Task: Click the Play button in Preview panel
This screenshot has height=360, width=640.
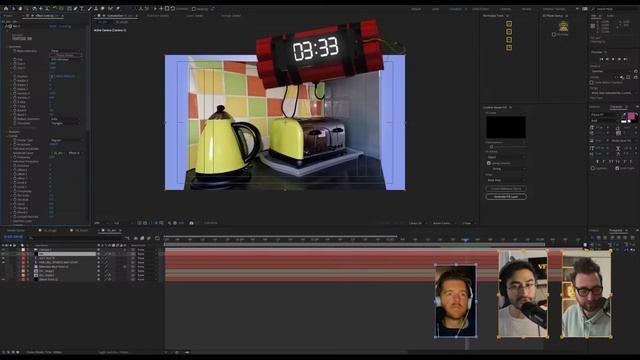Action: pyautogui.click(x=613, y=60)
